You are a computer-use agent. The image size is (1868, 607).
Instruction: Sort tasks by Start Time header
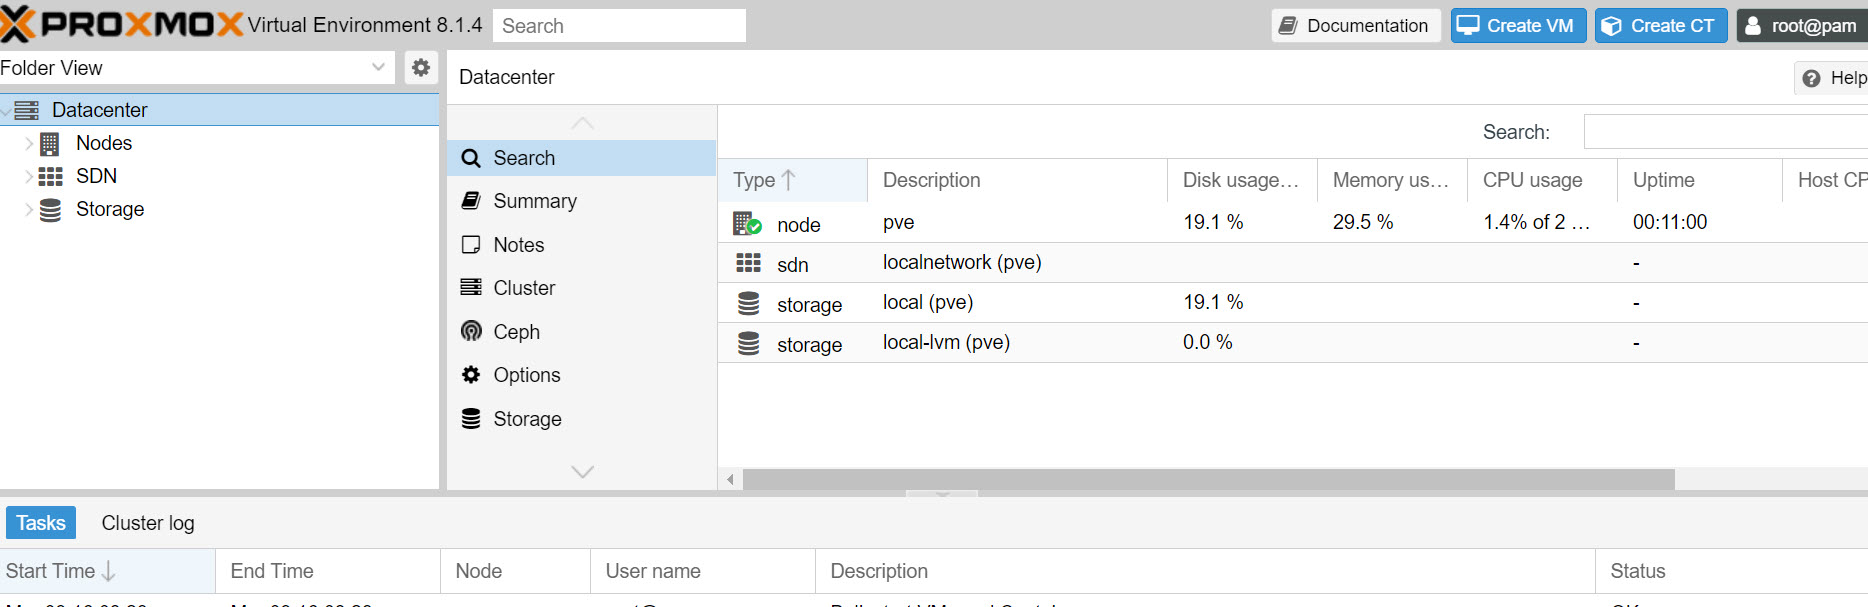click(x=107, y=571)
